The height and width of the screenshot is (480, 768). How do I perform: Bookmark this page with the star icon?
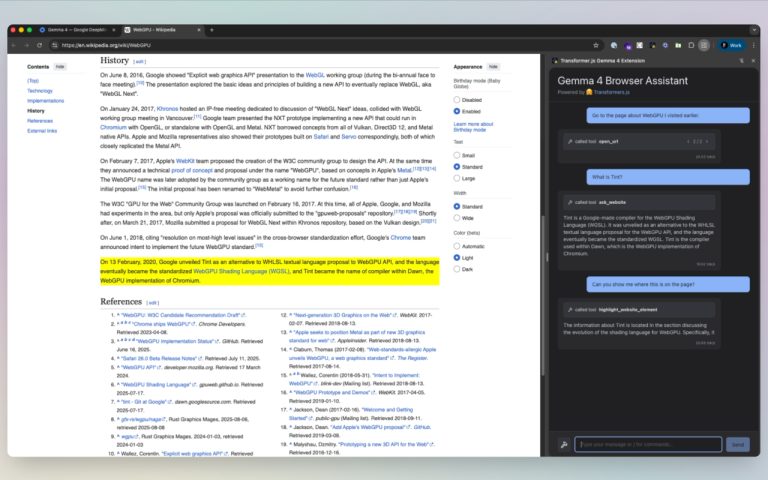596,45
